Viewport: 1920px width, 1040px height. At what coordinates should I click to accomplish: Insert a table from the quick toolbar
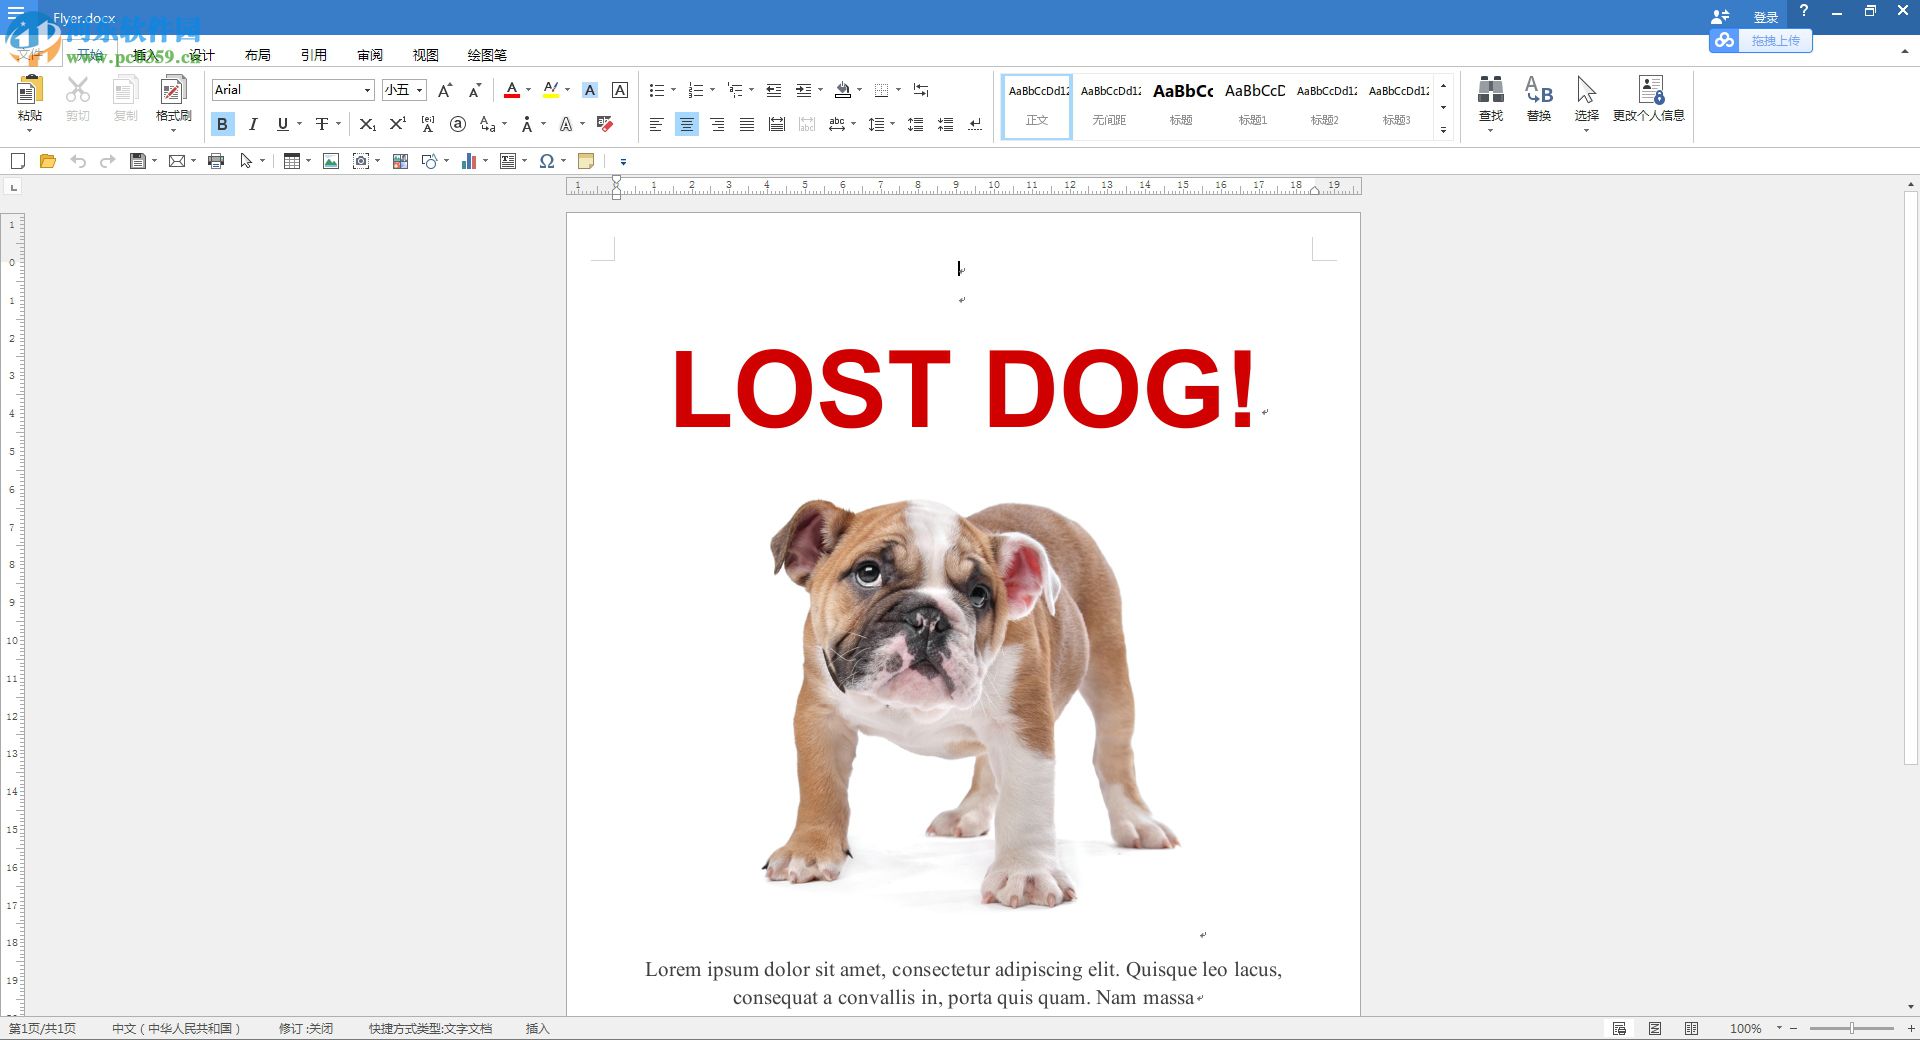pos(291,161)
